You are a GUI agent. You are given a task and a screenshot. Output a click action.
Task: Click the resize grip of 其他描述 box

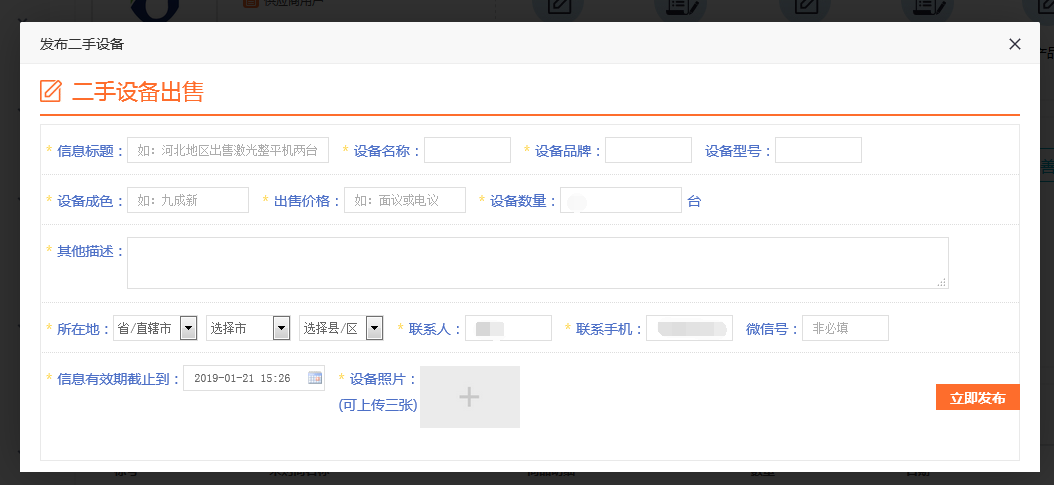(942, 282)
